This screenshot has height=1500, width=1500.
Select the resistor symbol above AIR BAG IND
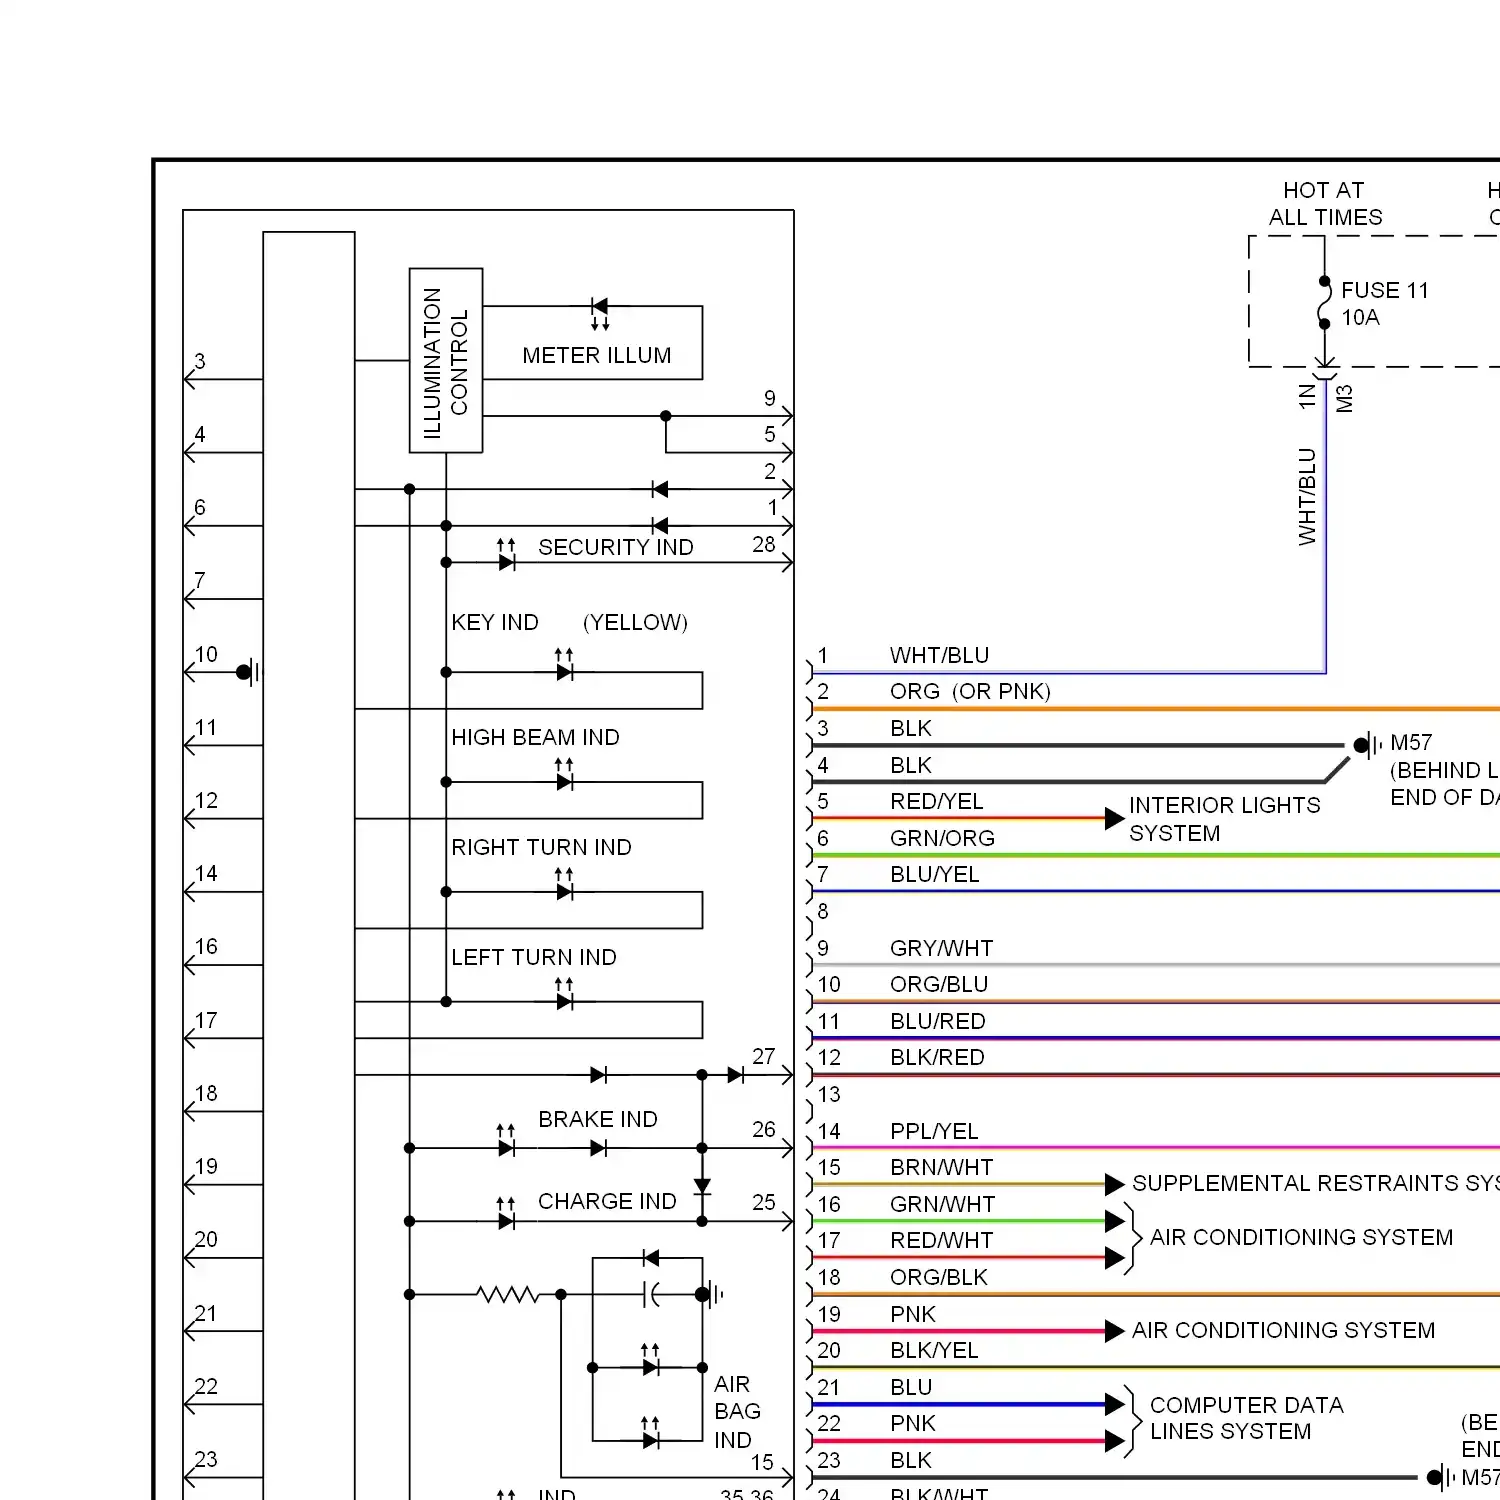point(508,1295)
